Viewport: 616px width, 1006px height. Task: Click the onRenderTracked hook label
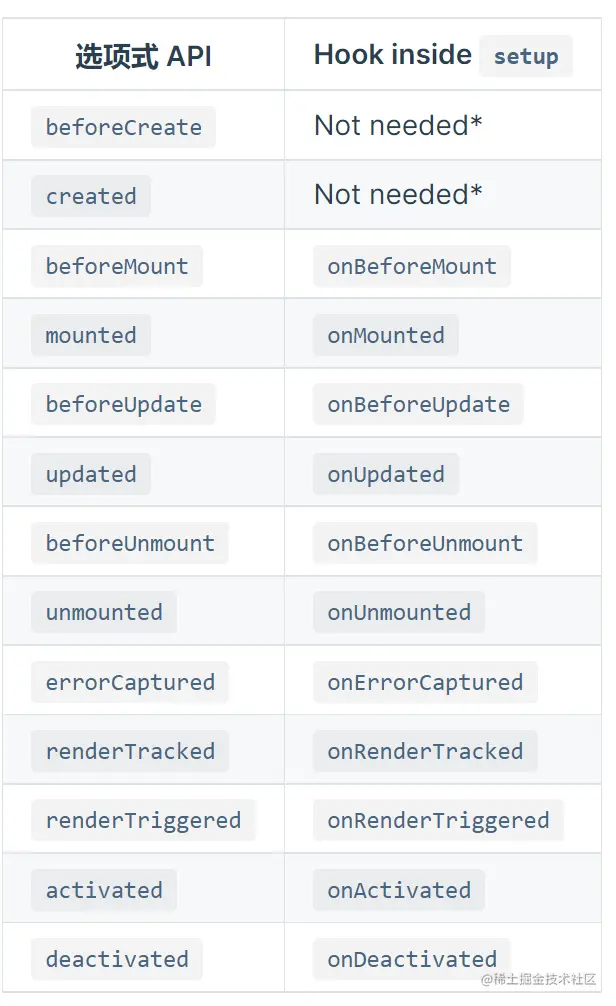[425, 752]
